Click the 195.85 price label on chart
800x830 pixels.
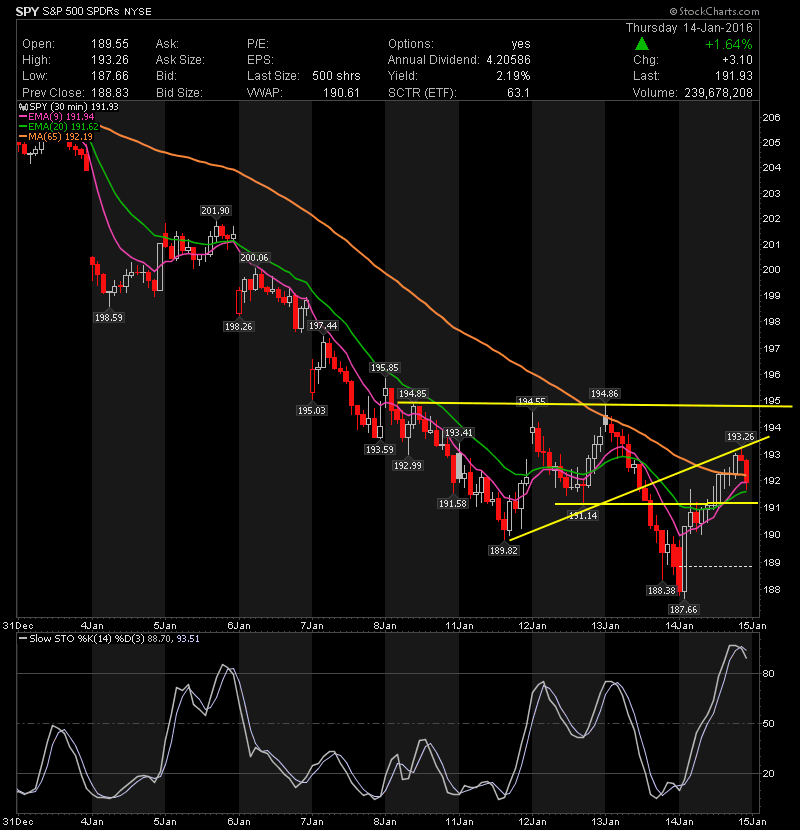click(x=384, y=367)
